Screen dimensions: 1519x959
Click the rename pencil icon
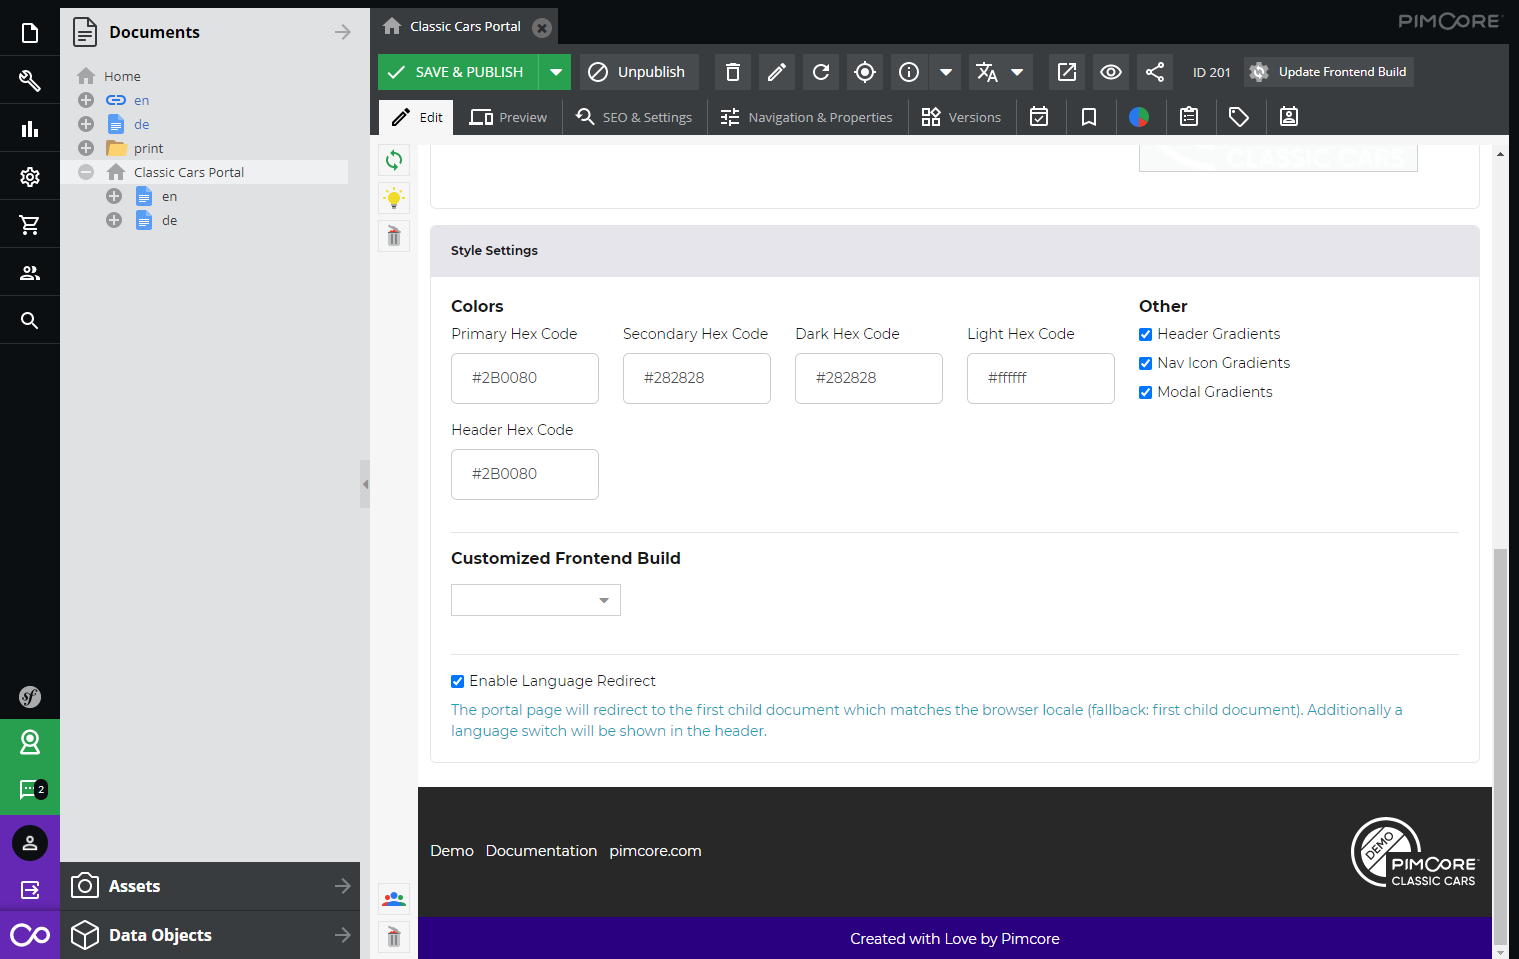pos(777,72)
